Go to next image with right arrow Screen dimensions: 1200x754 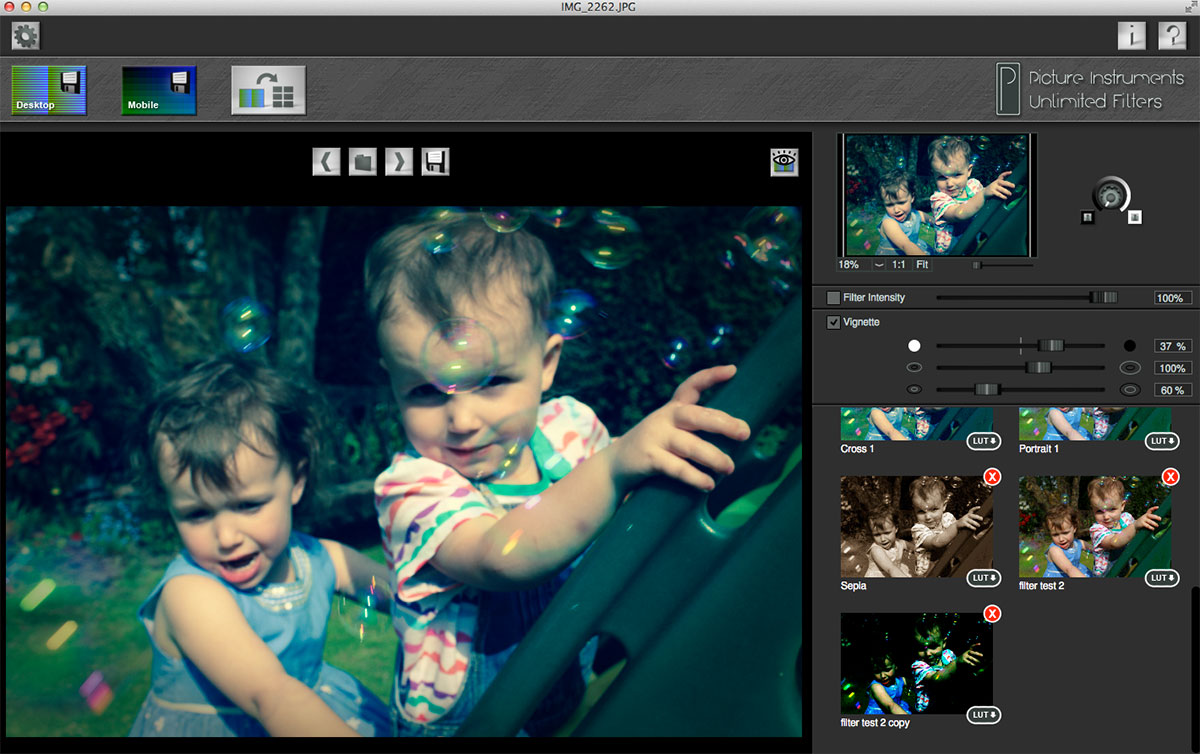[x=399, y=161]
